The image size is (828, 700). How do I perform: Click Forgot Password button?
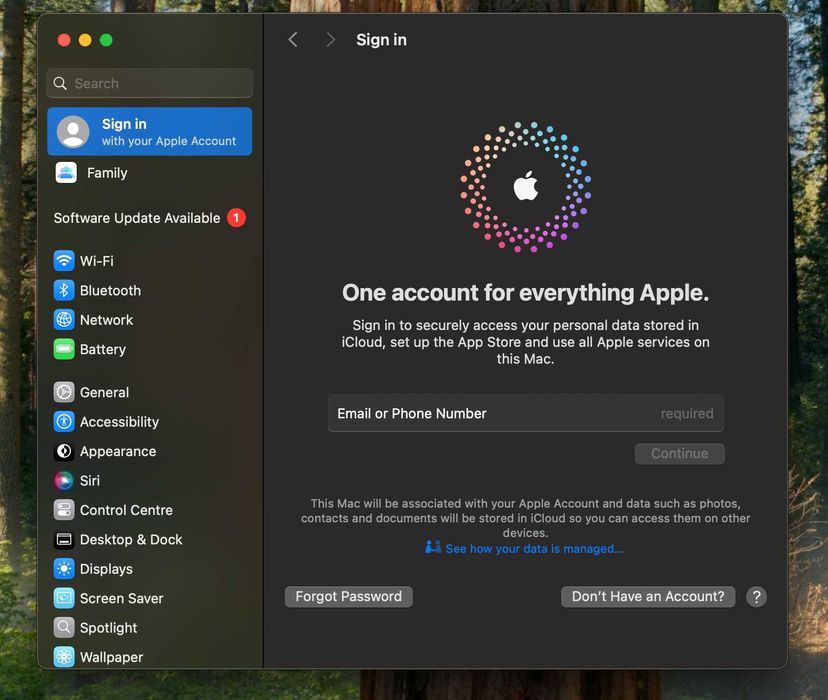(x=349, y=597)
